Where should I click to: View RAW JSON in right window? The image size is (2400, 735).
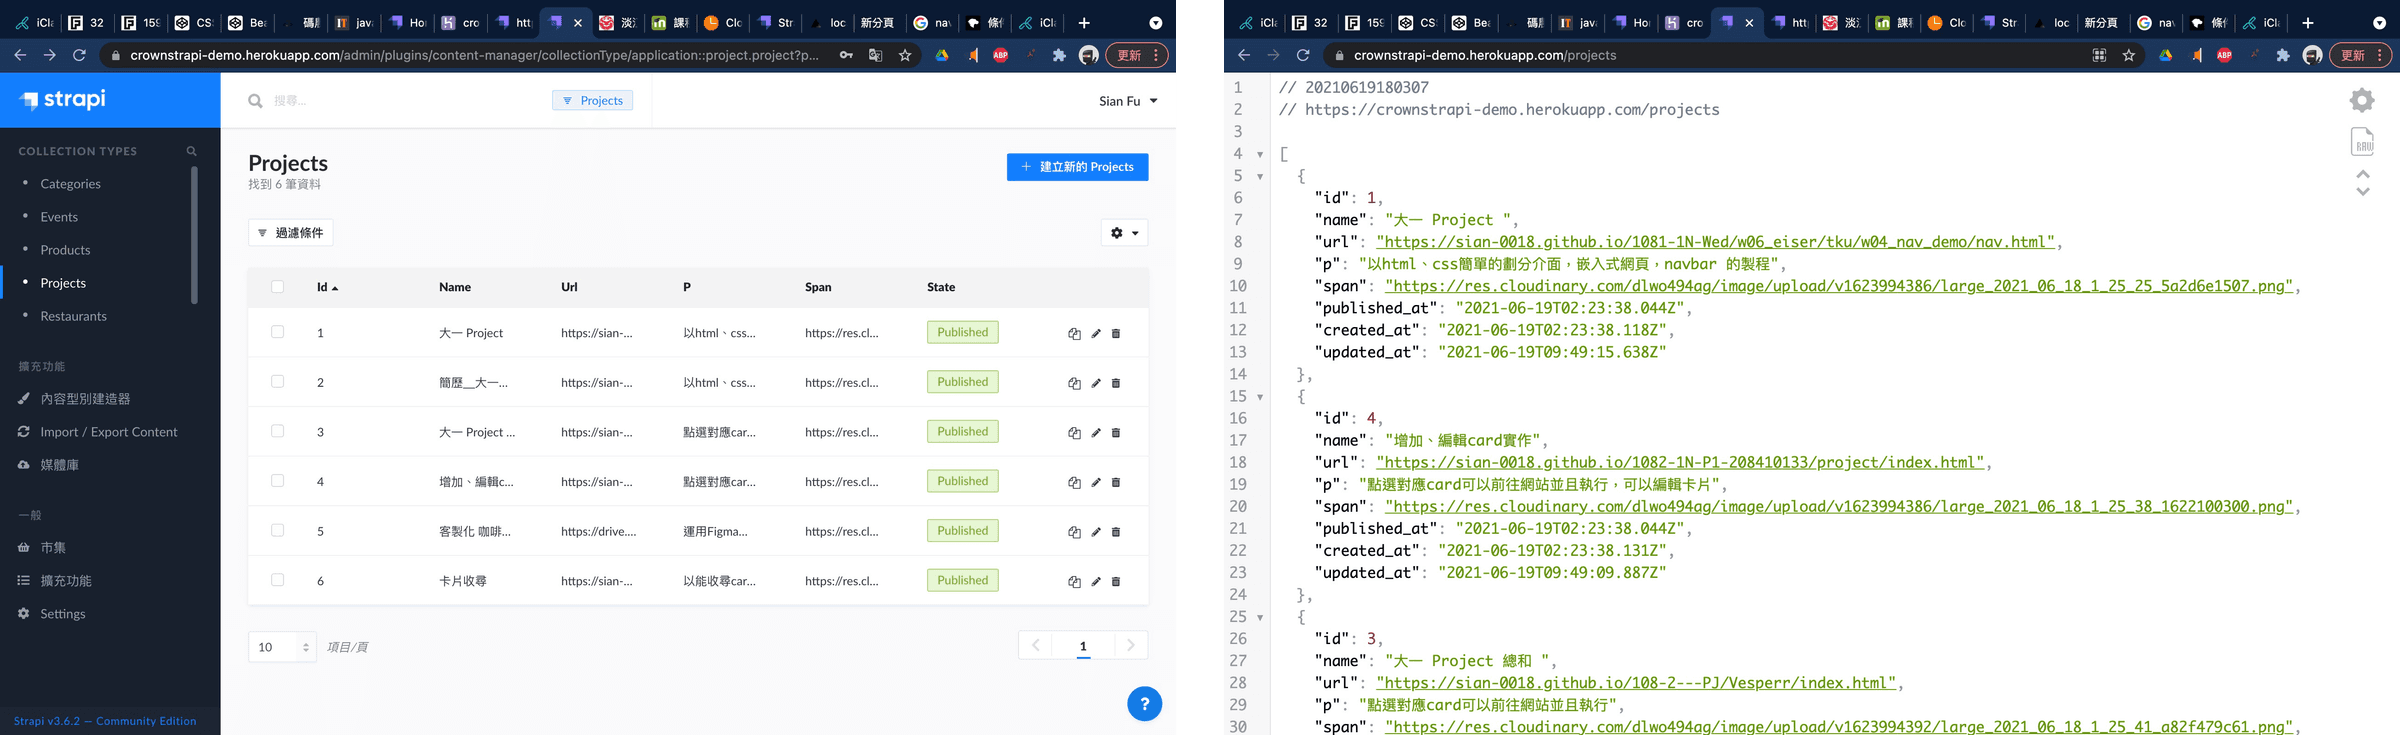tap(2362, 142)
